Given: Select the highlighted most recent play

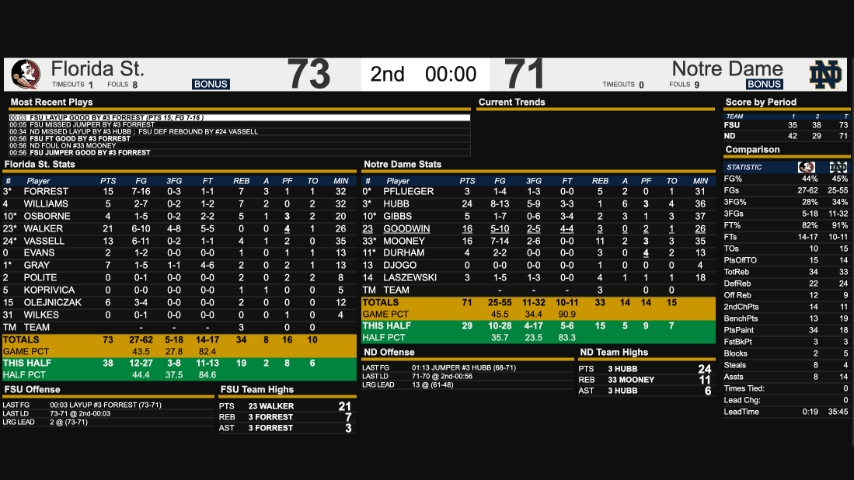Looking at the screenshot, I should pyautogui.click(x=238, y=117).
